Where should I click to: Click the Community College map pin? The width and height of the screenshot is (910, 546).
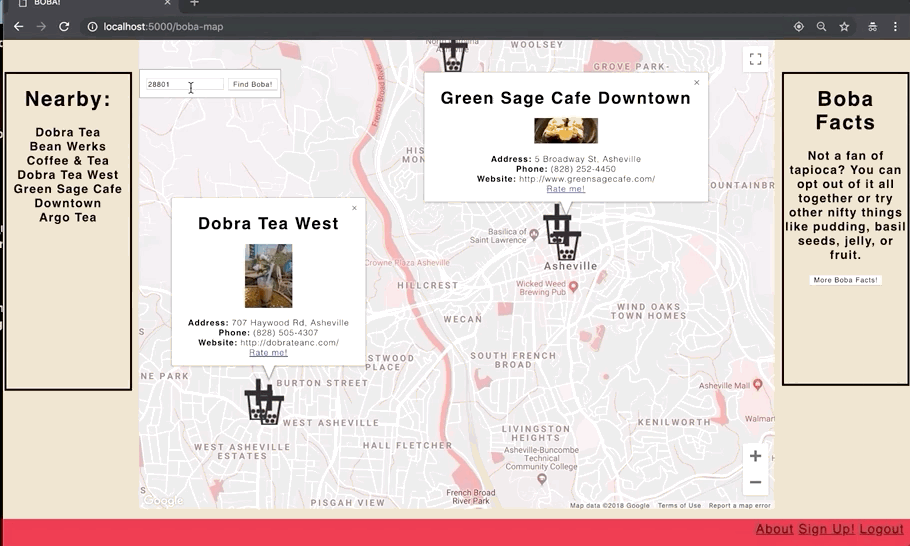point(542,479)
